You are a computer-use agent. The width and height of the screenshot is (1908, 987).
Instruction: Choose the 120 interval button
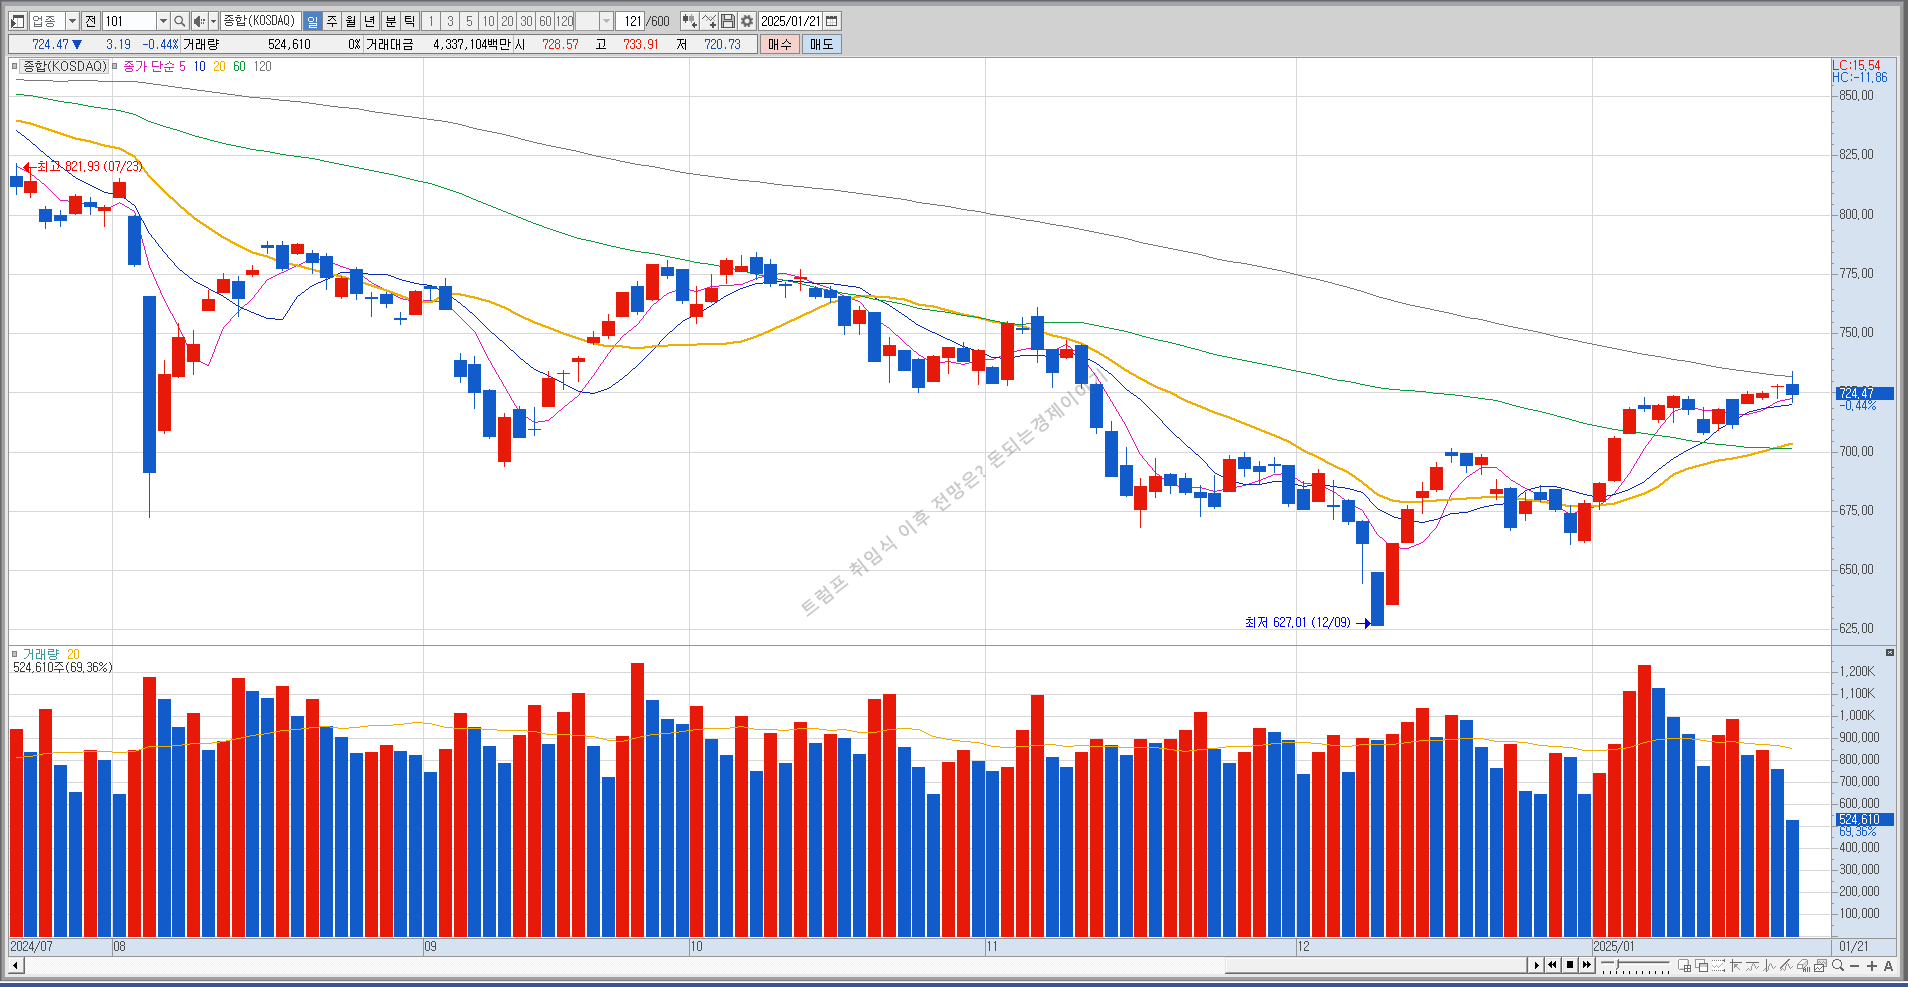pos(565,21)
